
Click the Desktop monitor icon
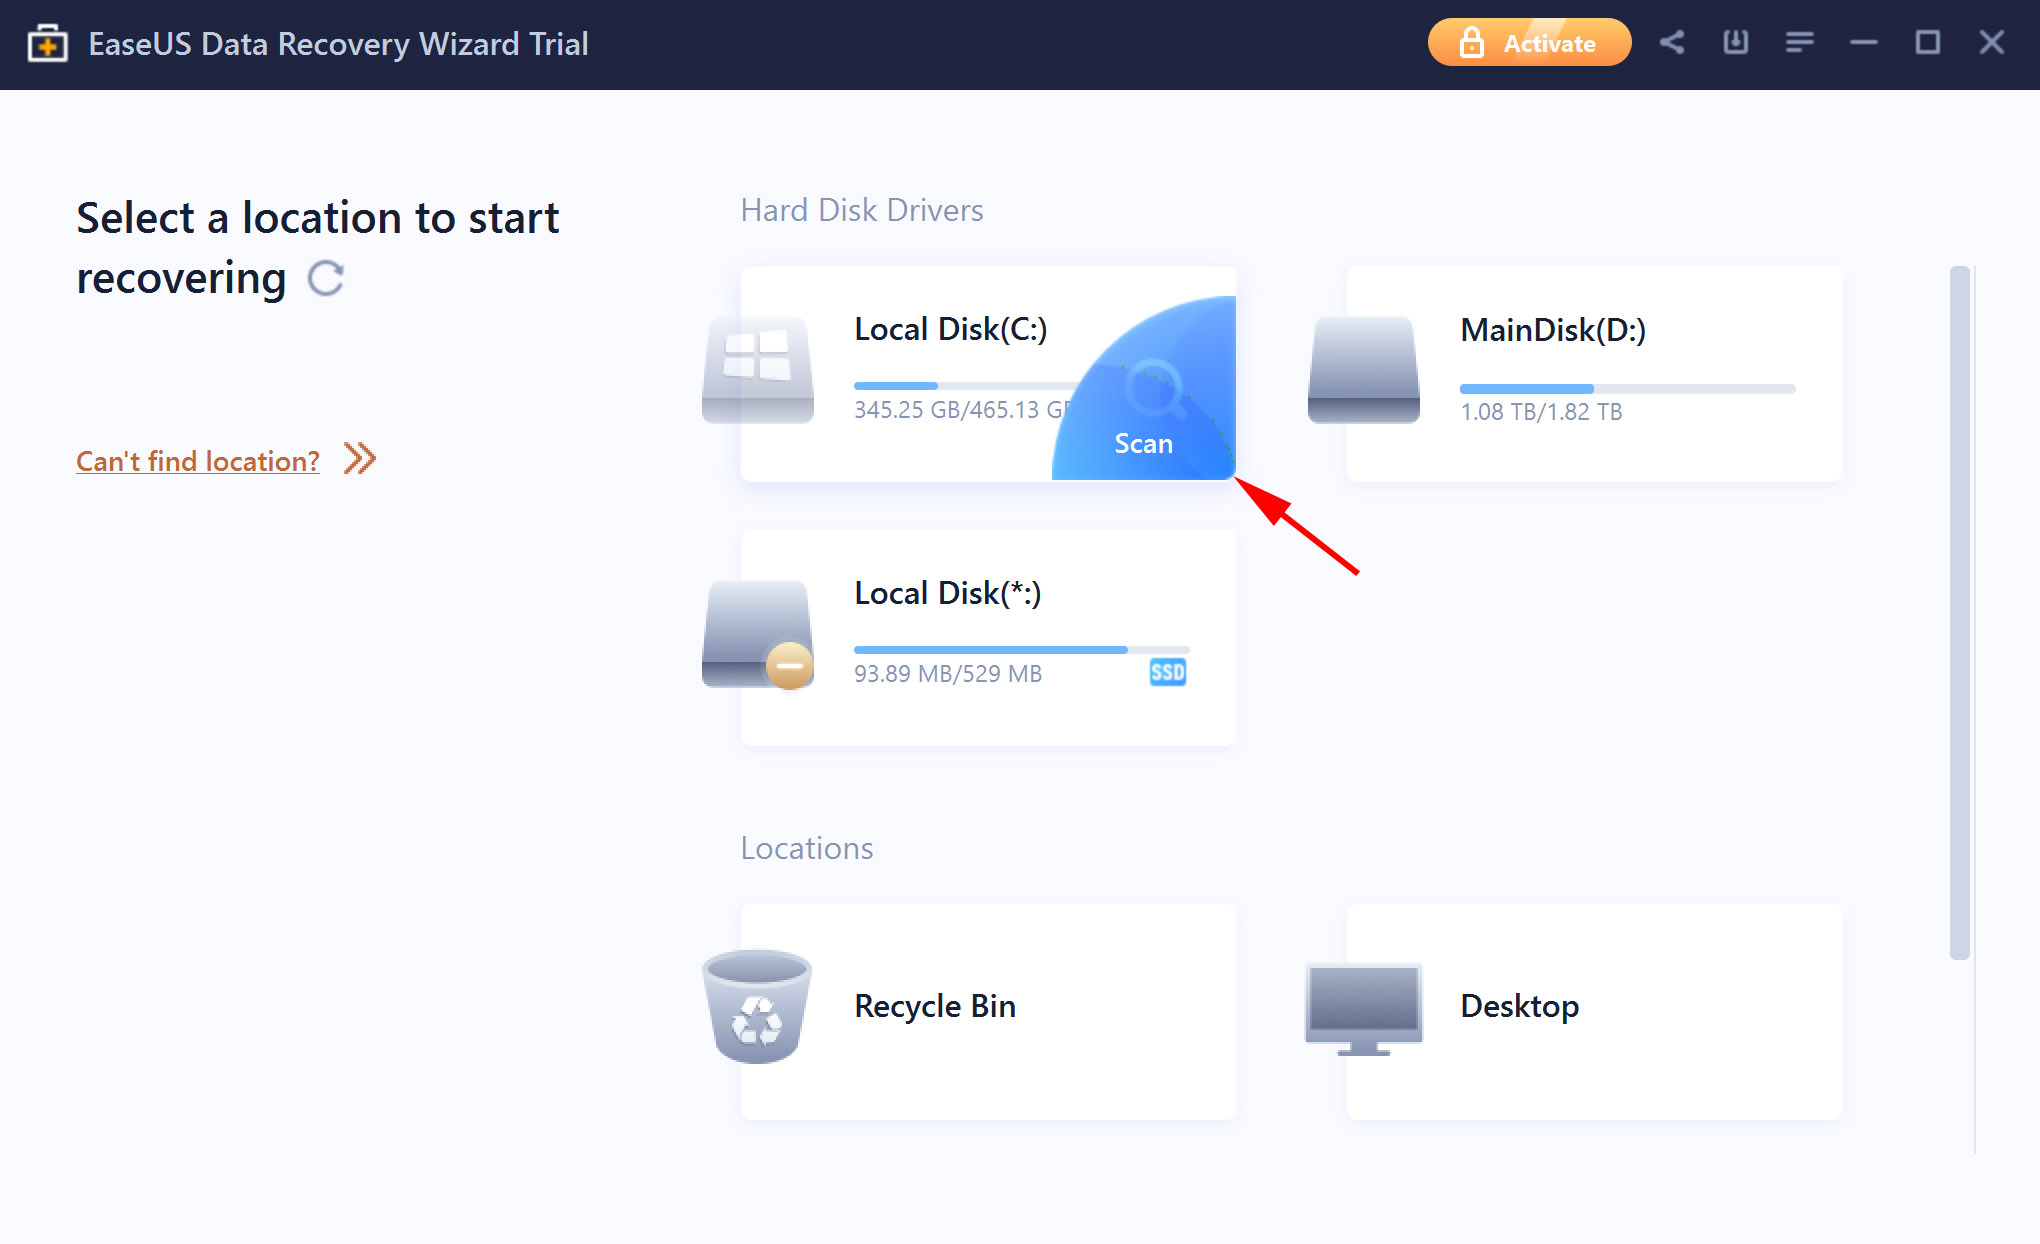pos(1363,1009)
